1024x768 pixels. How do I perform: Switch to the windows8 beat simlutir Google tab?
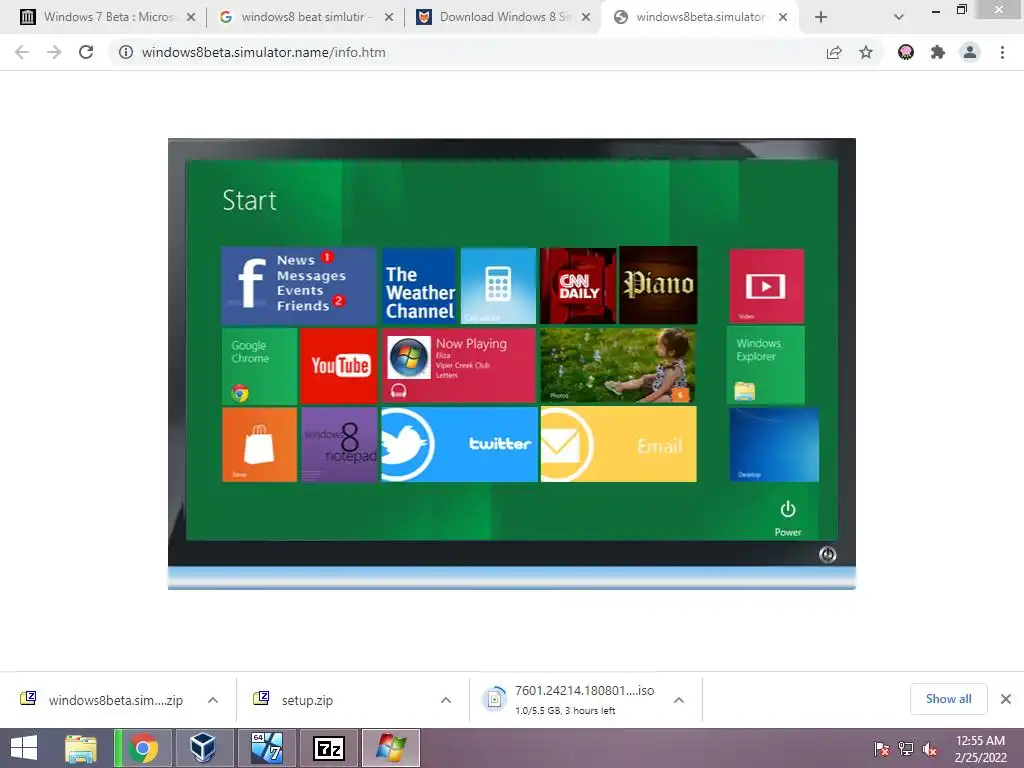coord(304,17)
